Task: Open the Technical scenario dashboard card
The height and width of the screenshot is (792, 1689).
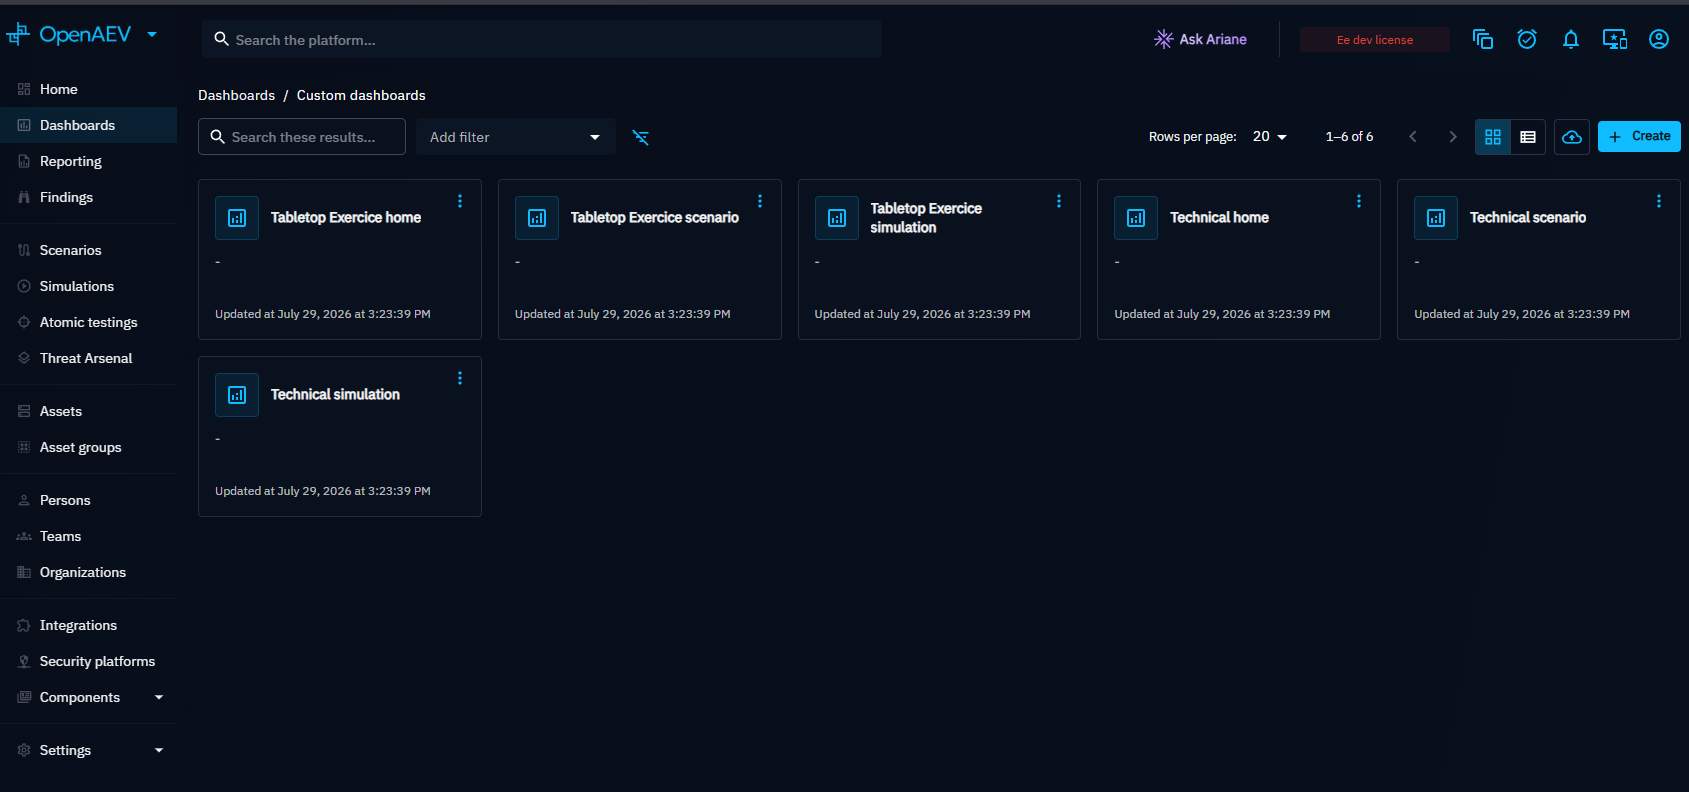Action: pyautogui.click(x=1539, y=260)
